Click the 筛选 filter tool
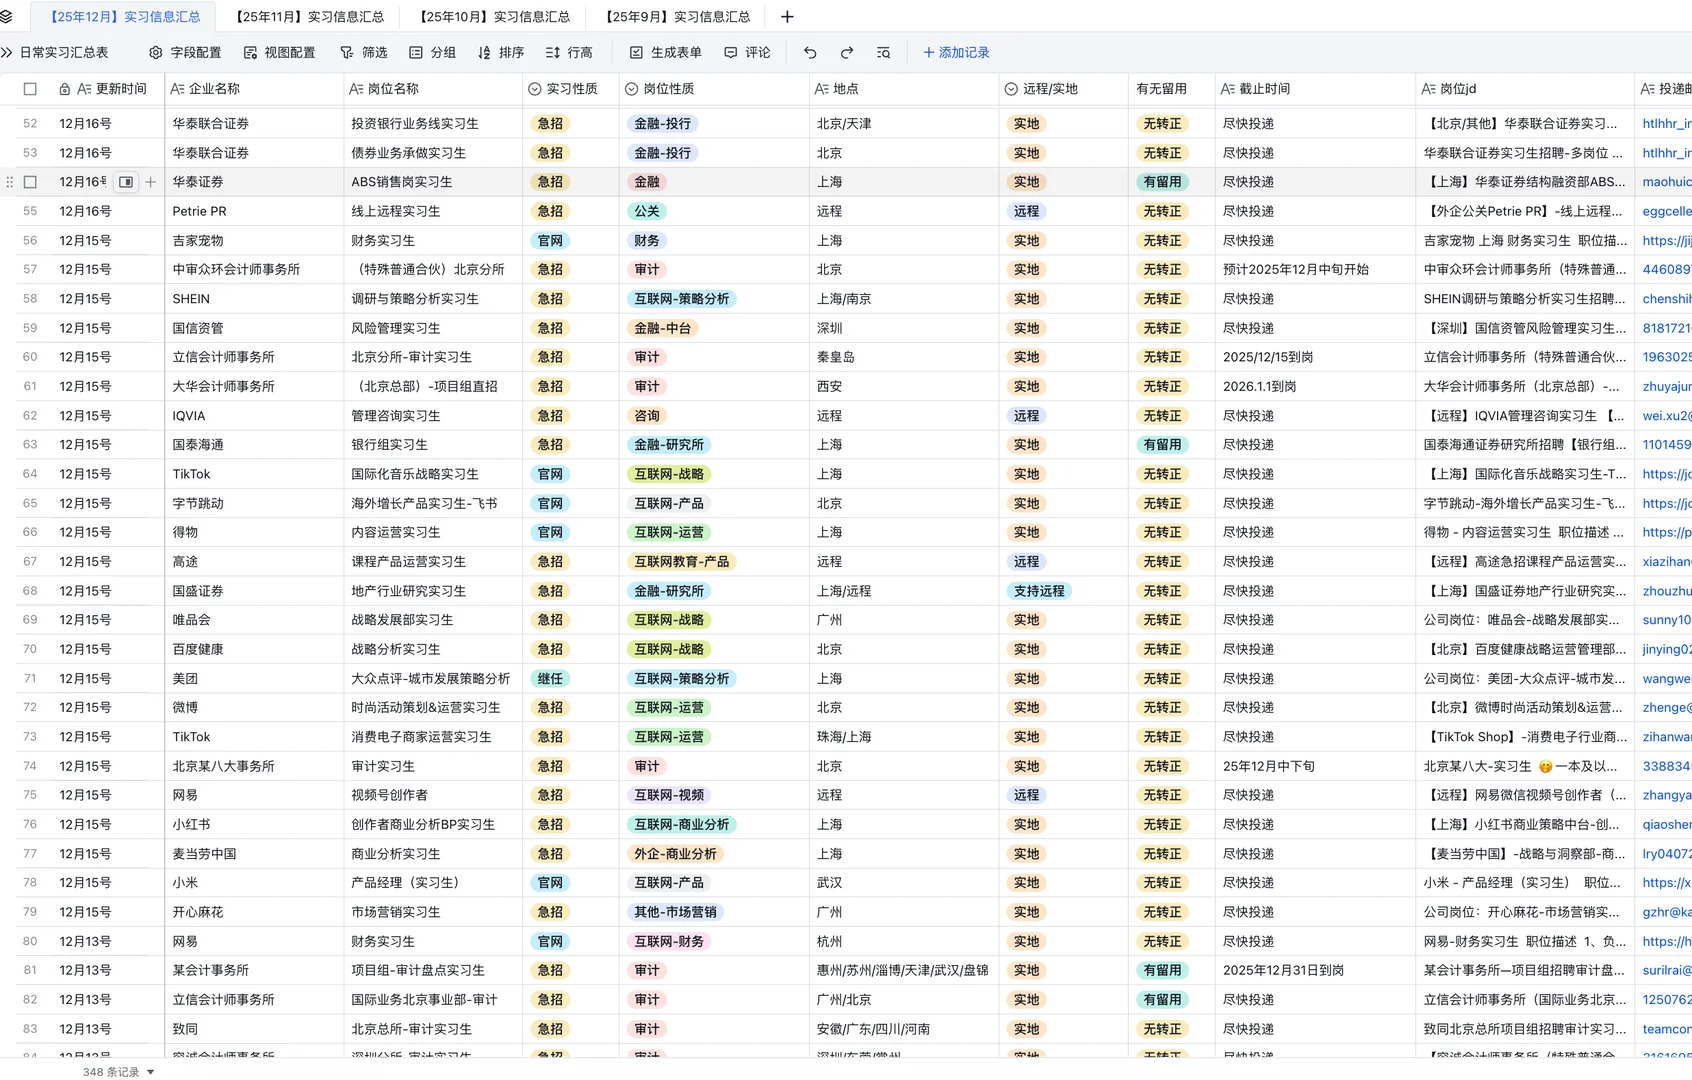1692x1080 pixels. pos(364,53)
